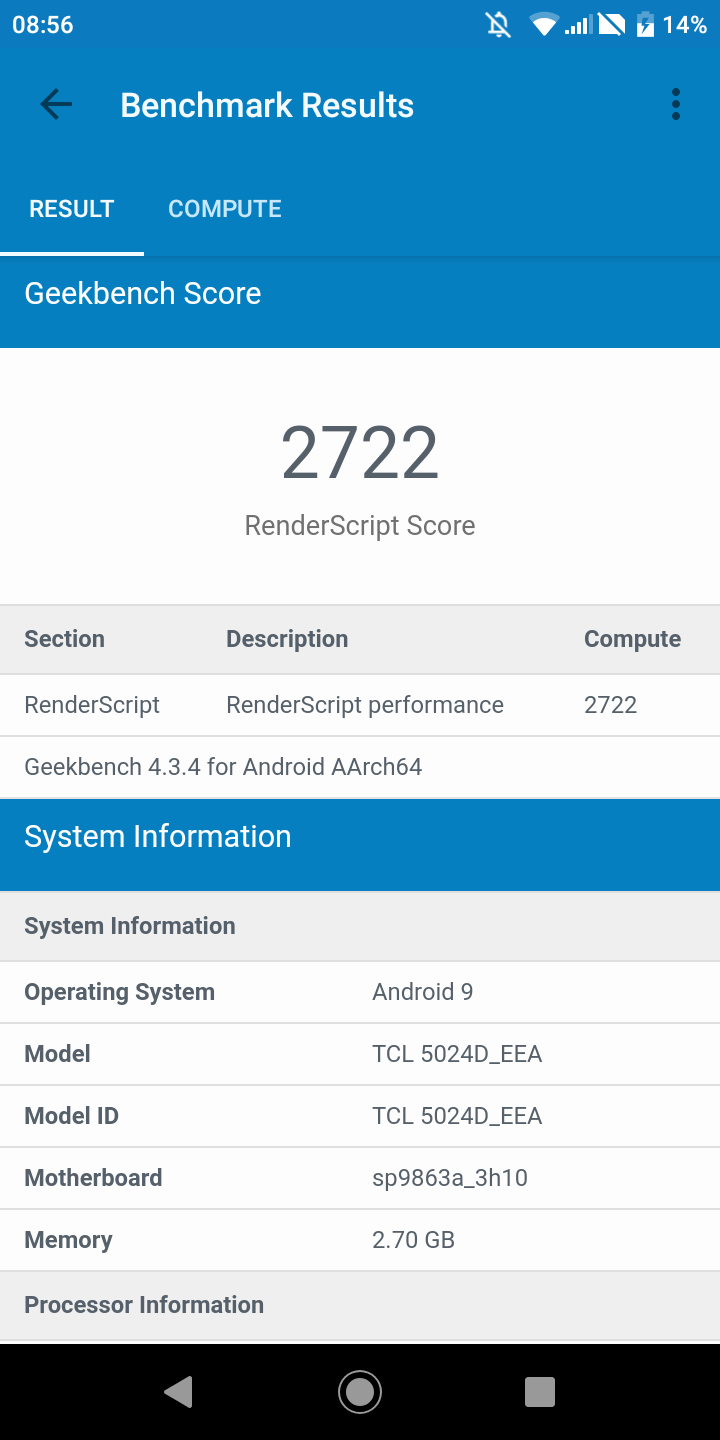The height and width of the screenshot is (1440, 720).
Task: Tap the large 2722 score value
Action: point(360,453)
